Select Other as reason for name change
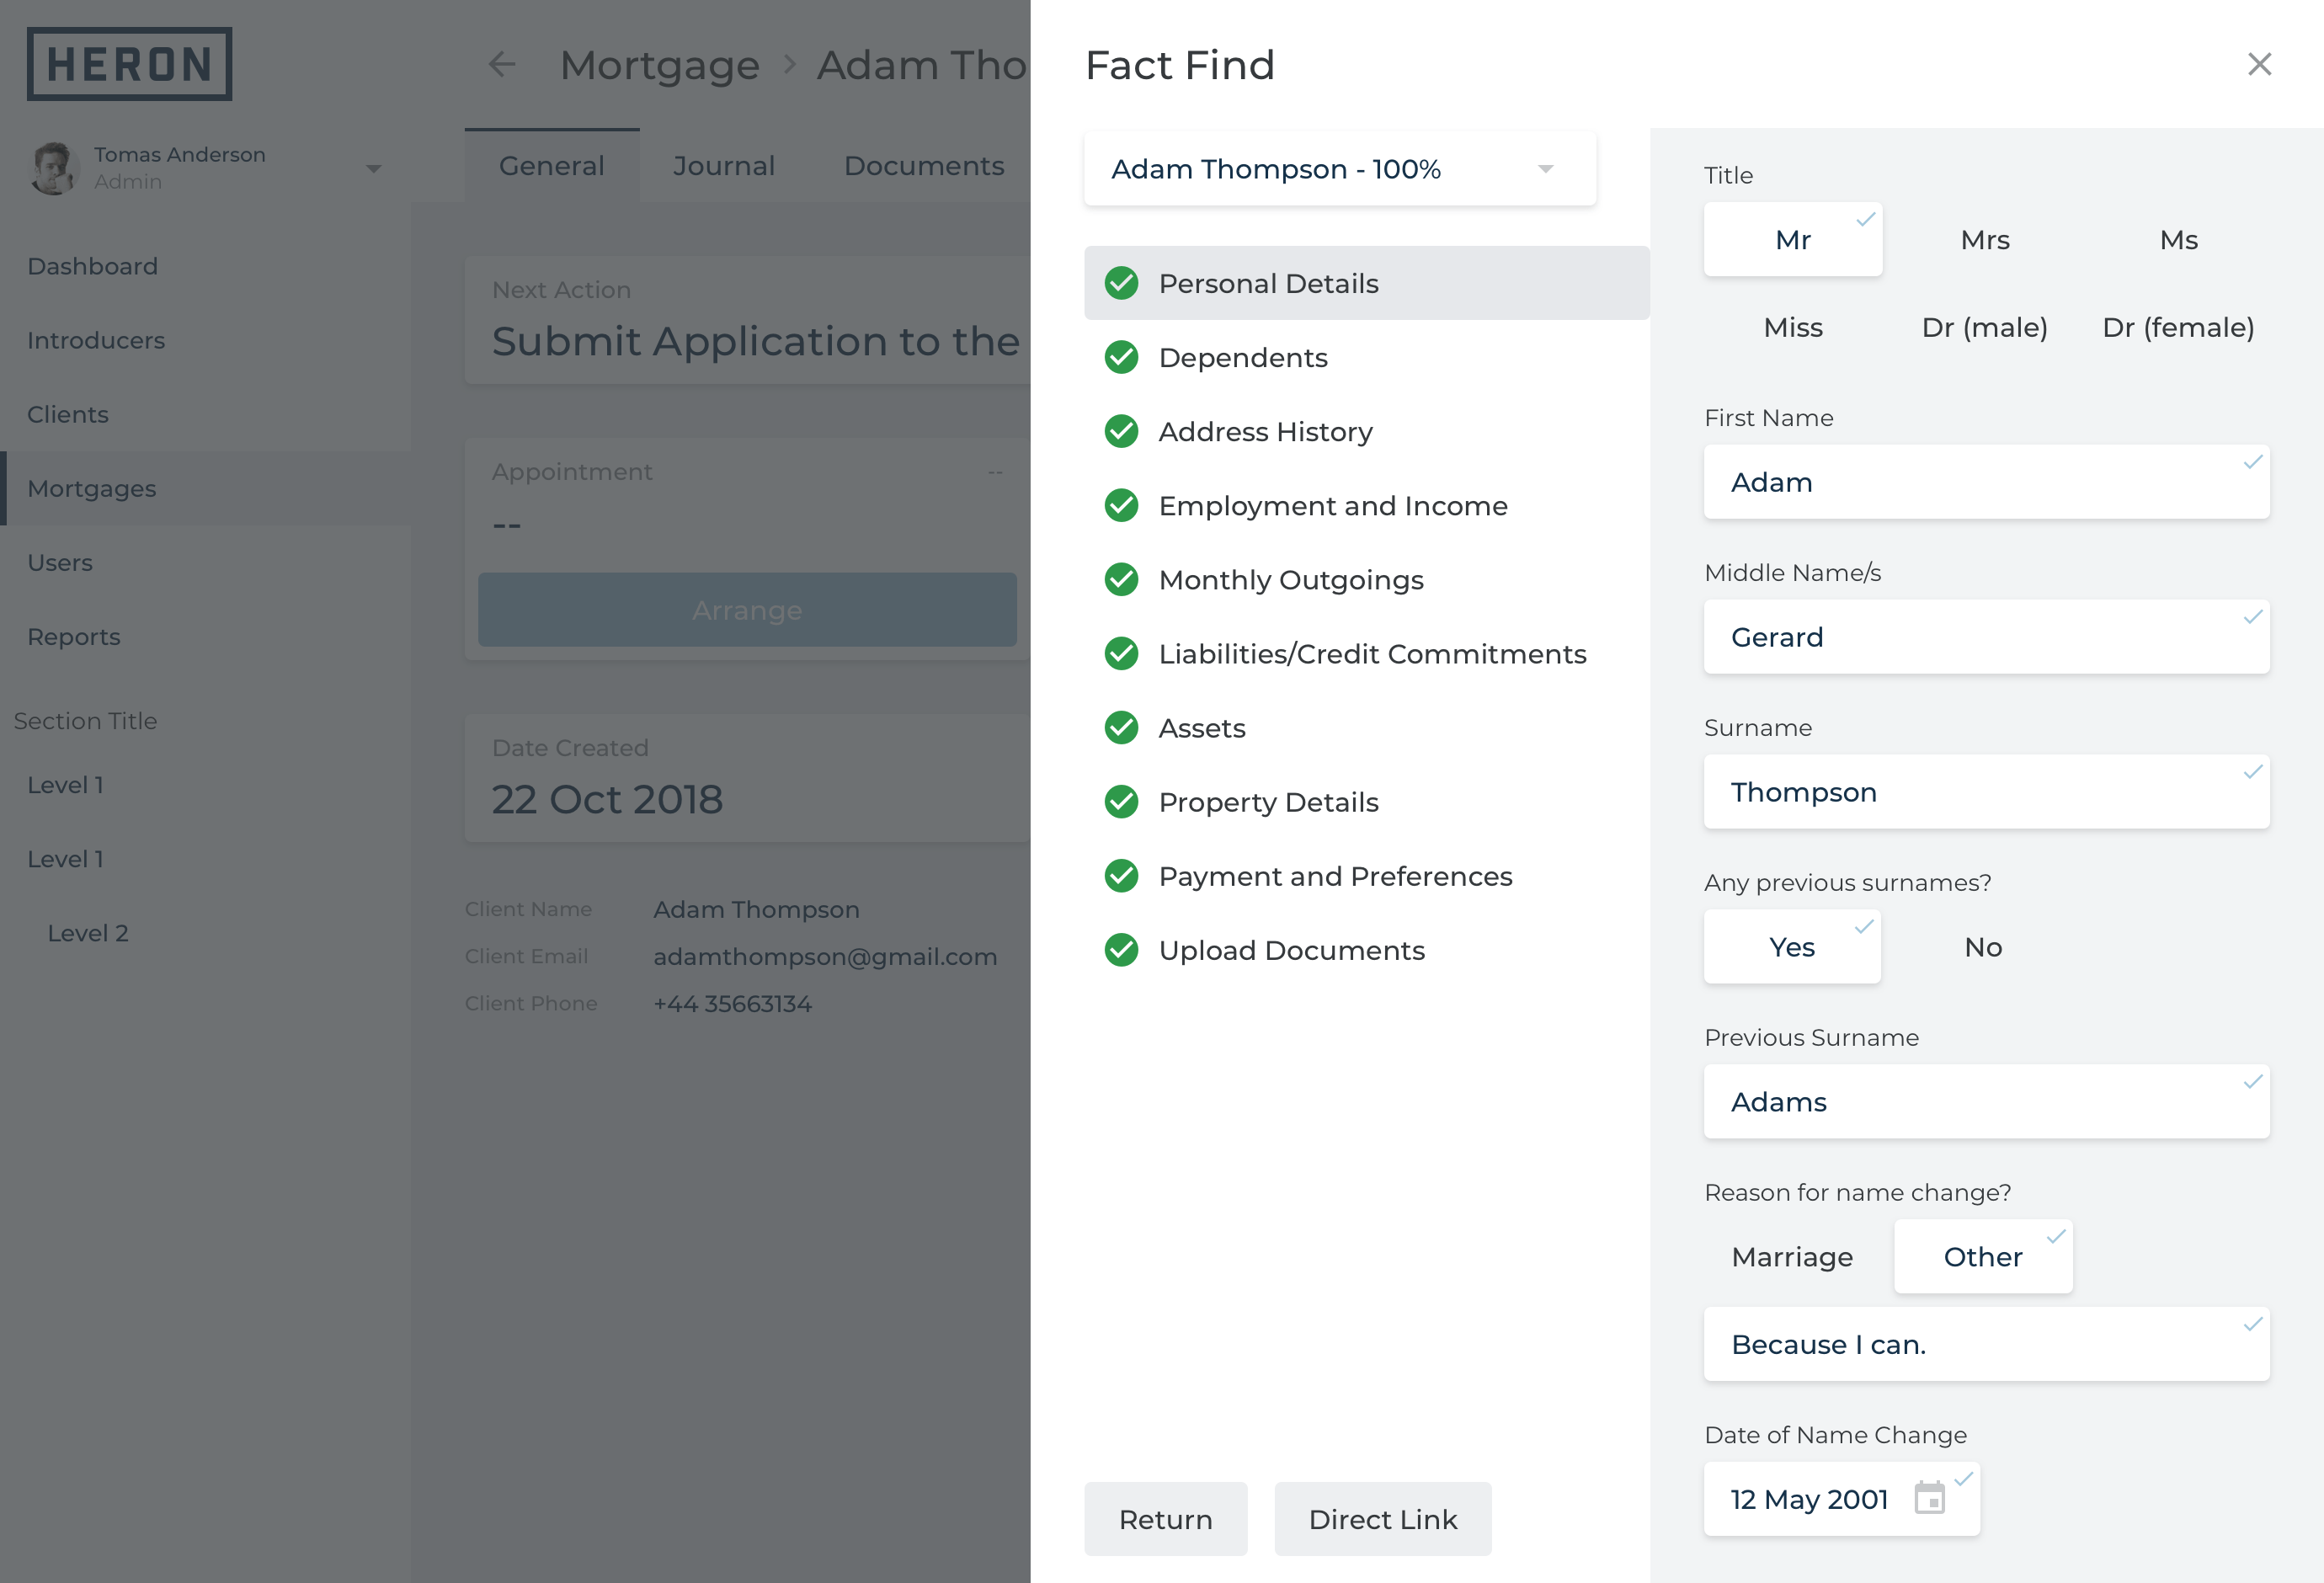 1983,1257
